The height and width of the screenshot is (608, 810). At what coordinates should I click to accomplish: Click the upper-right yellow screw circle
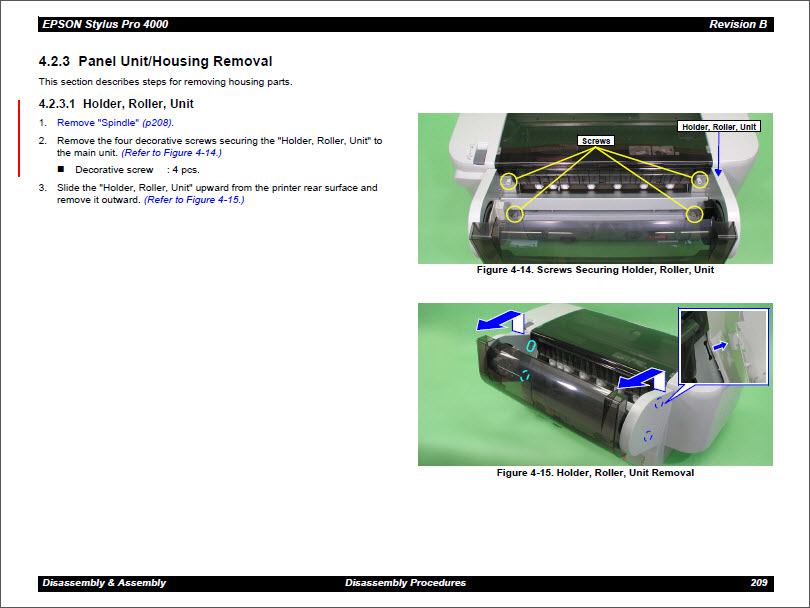point(700,179)
